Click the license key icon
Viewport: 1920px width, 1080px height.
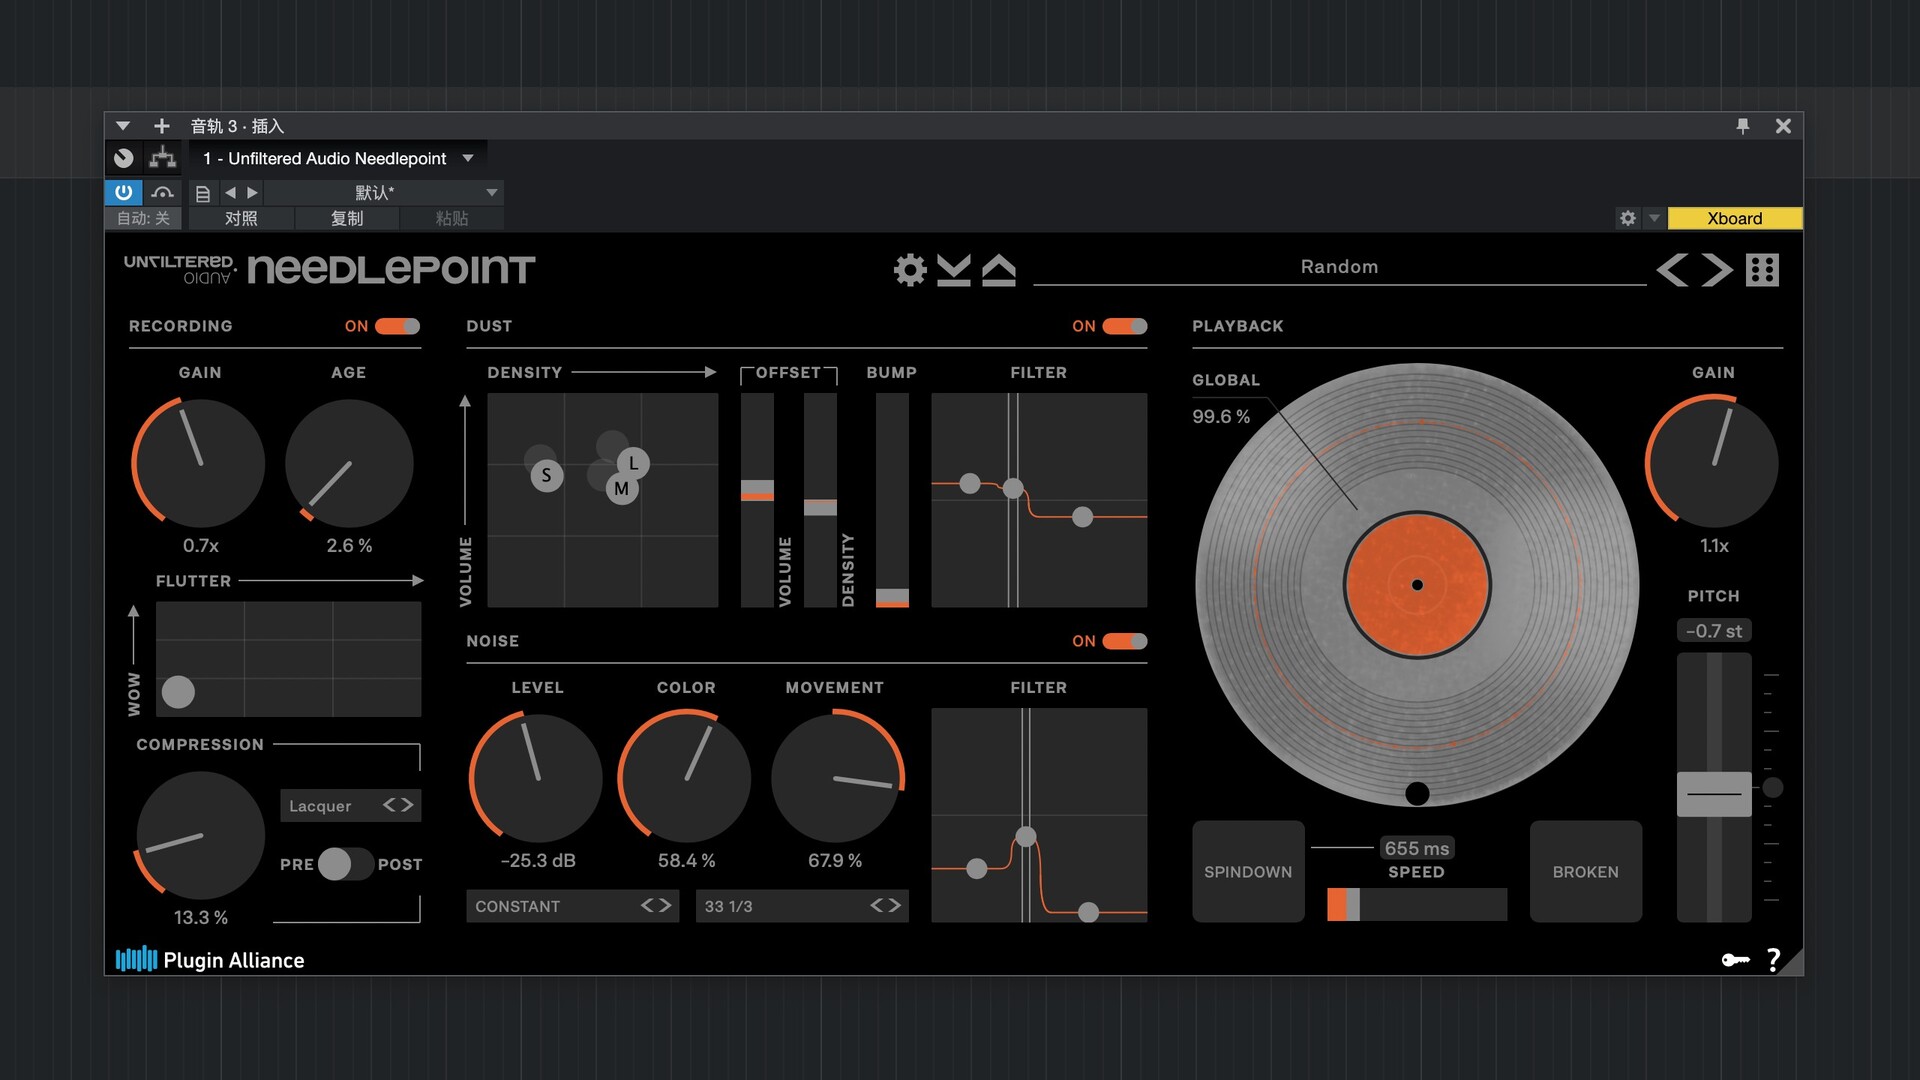point(1735,960)
